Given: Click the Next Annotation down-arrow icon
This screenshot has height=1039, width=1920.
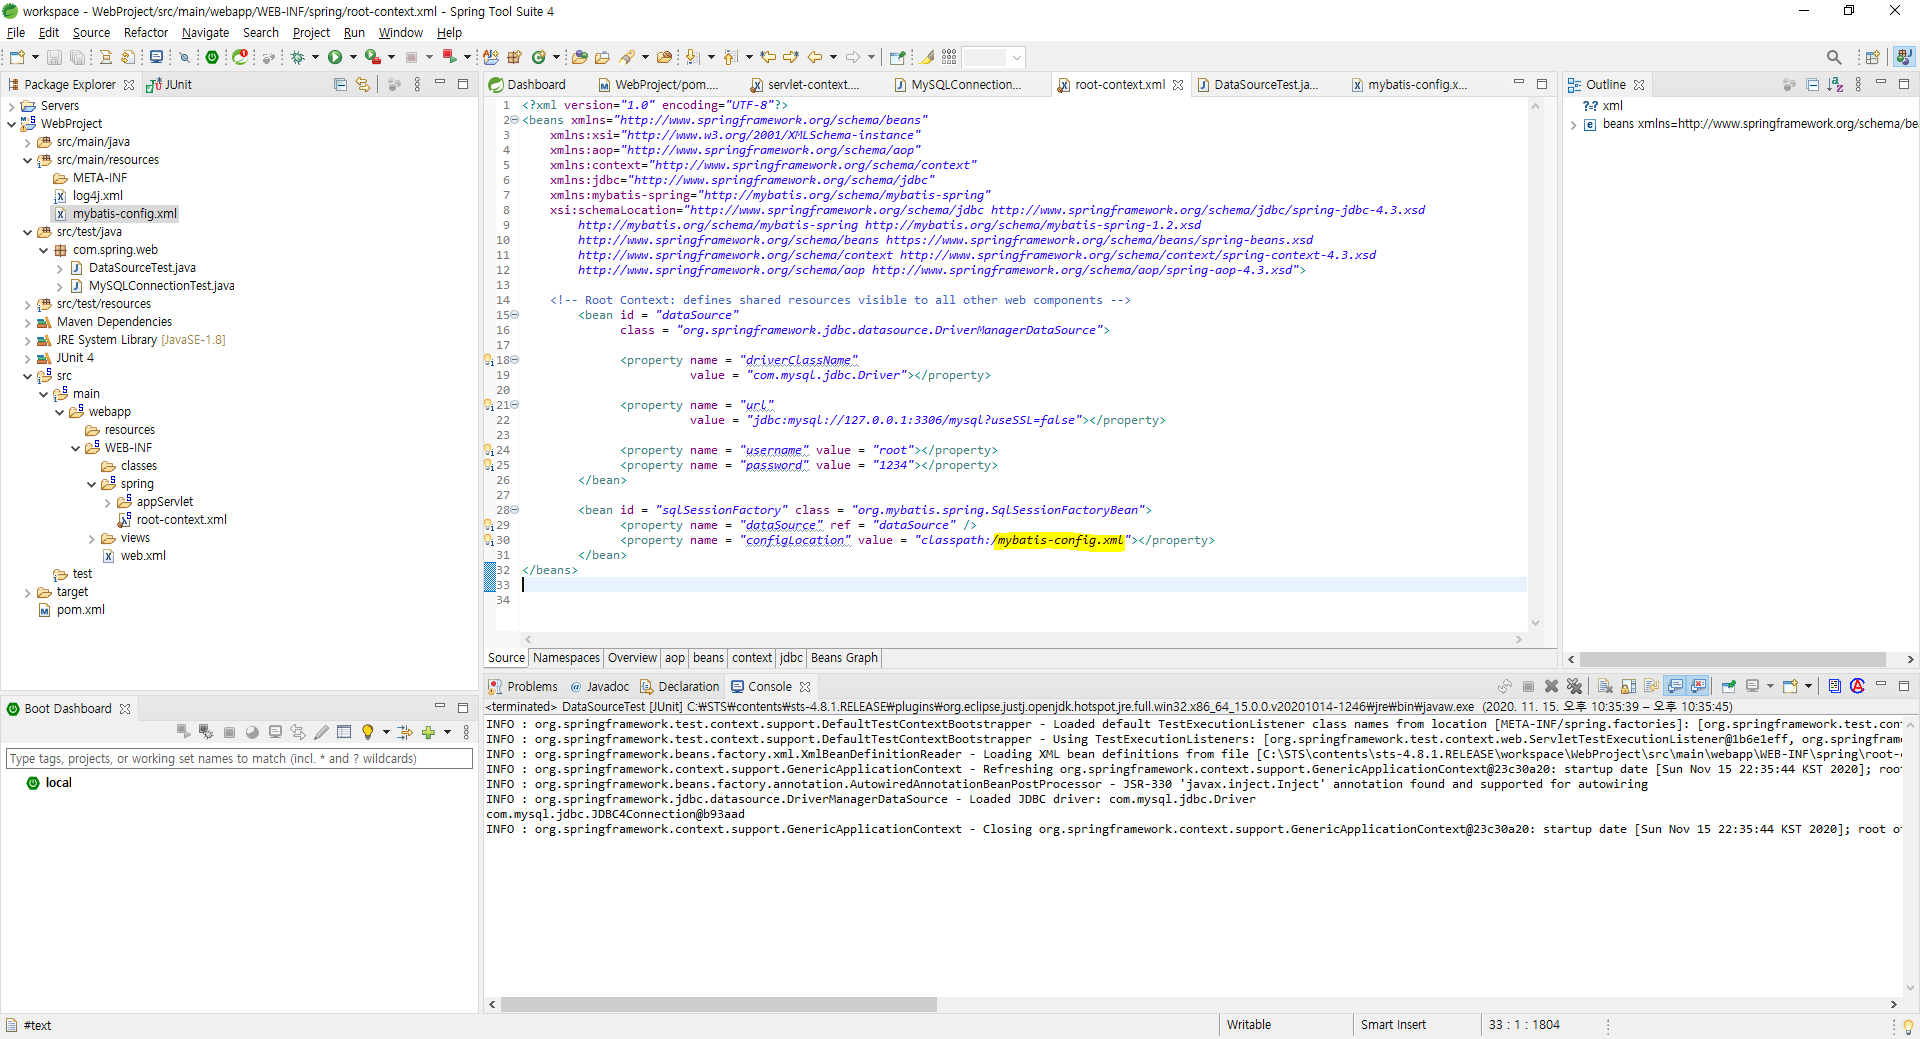Looking at the screenshot, I should pos(692,57).
